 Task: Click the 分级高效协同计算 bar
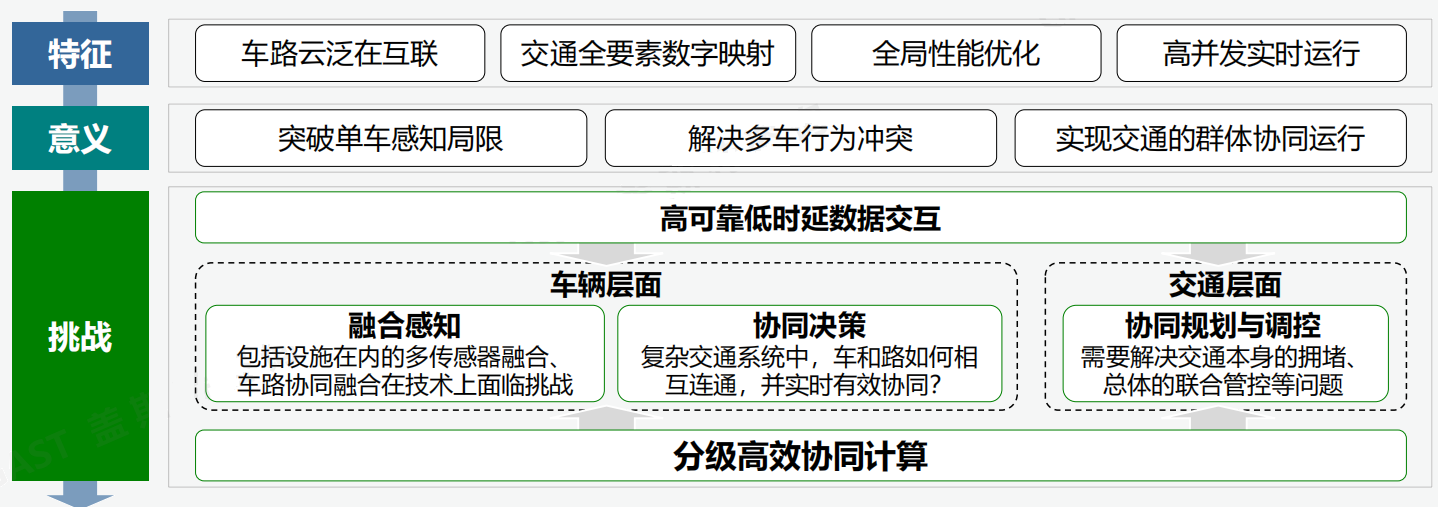[x=801, y=456]
